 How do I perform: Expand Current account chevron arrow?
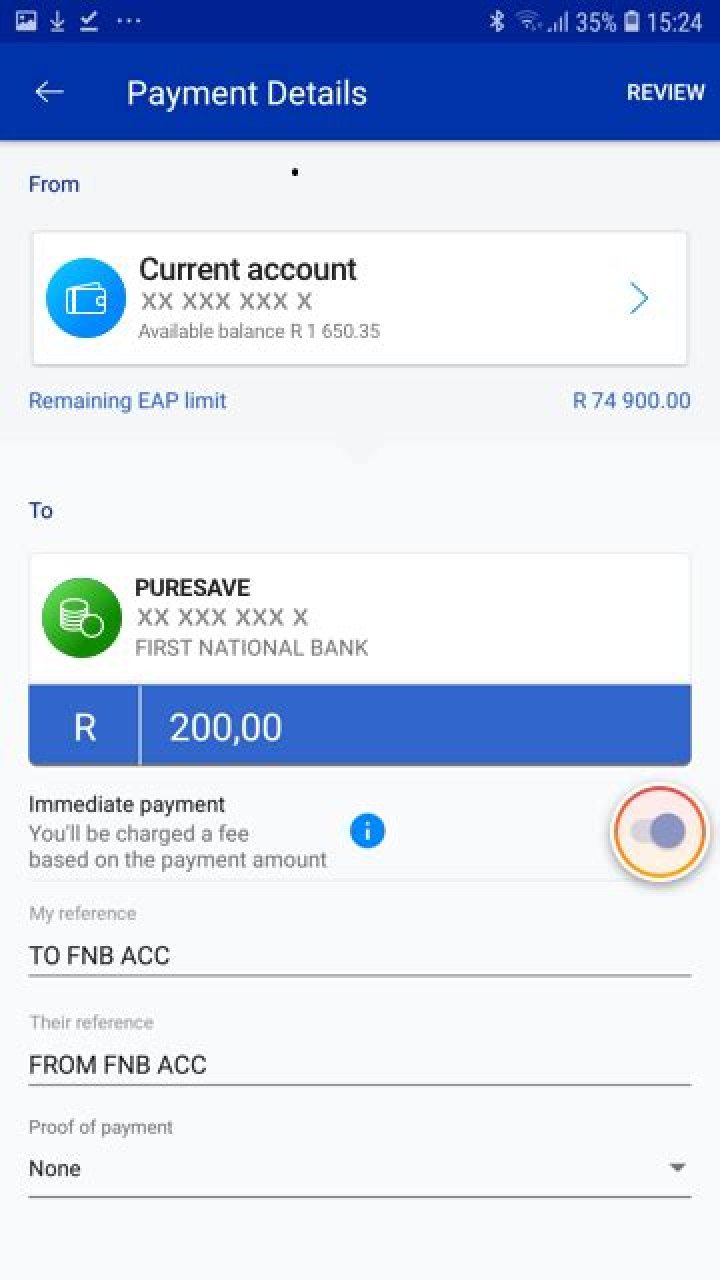coord(639,298)
